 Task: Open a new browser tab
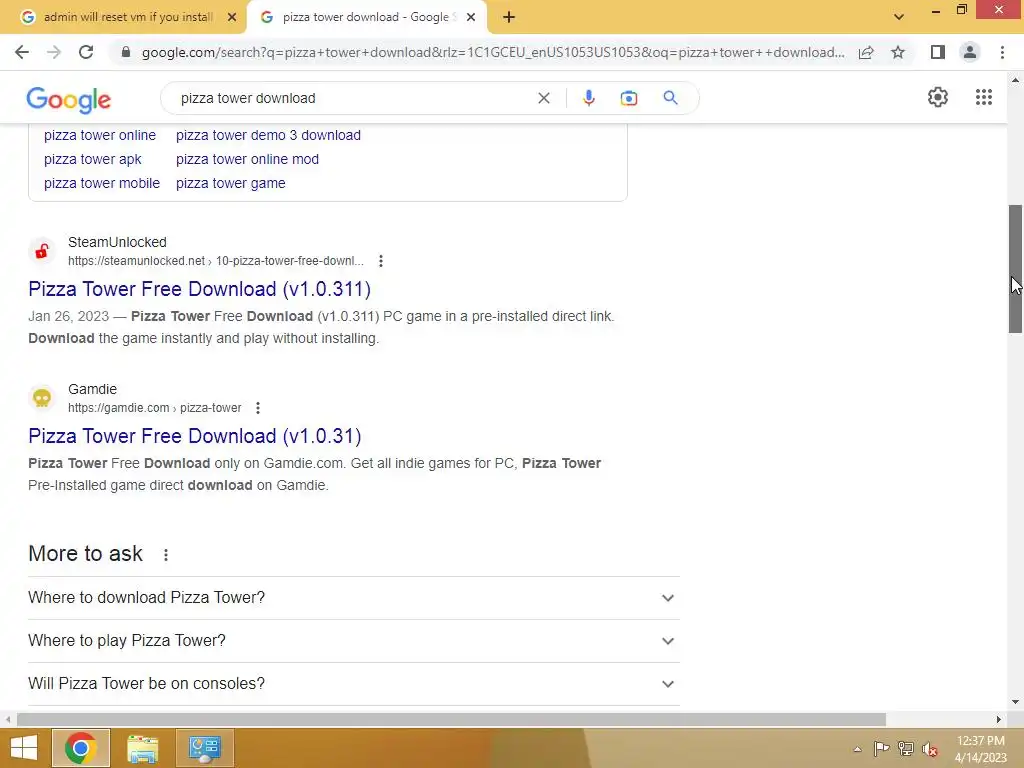(509, 17)
